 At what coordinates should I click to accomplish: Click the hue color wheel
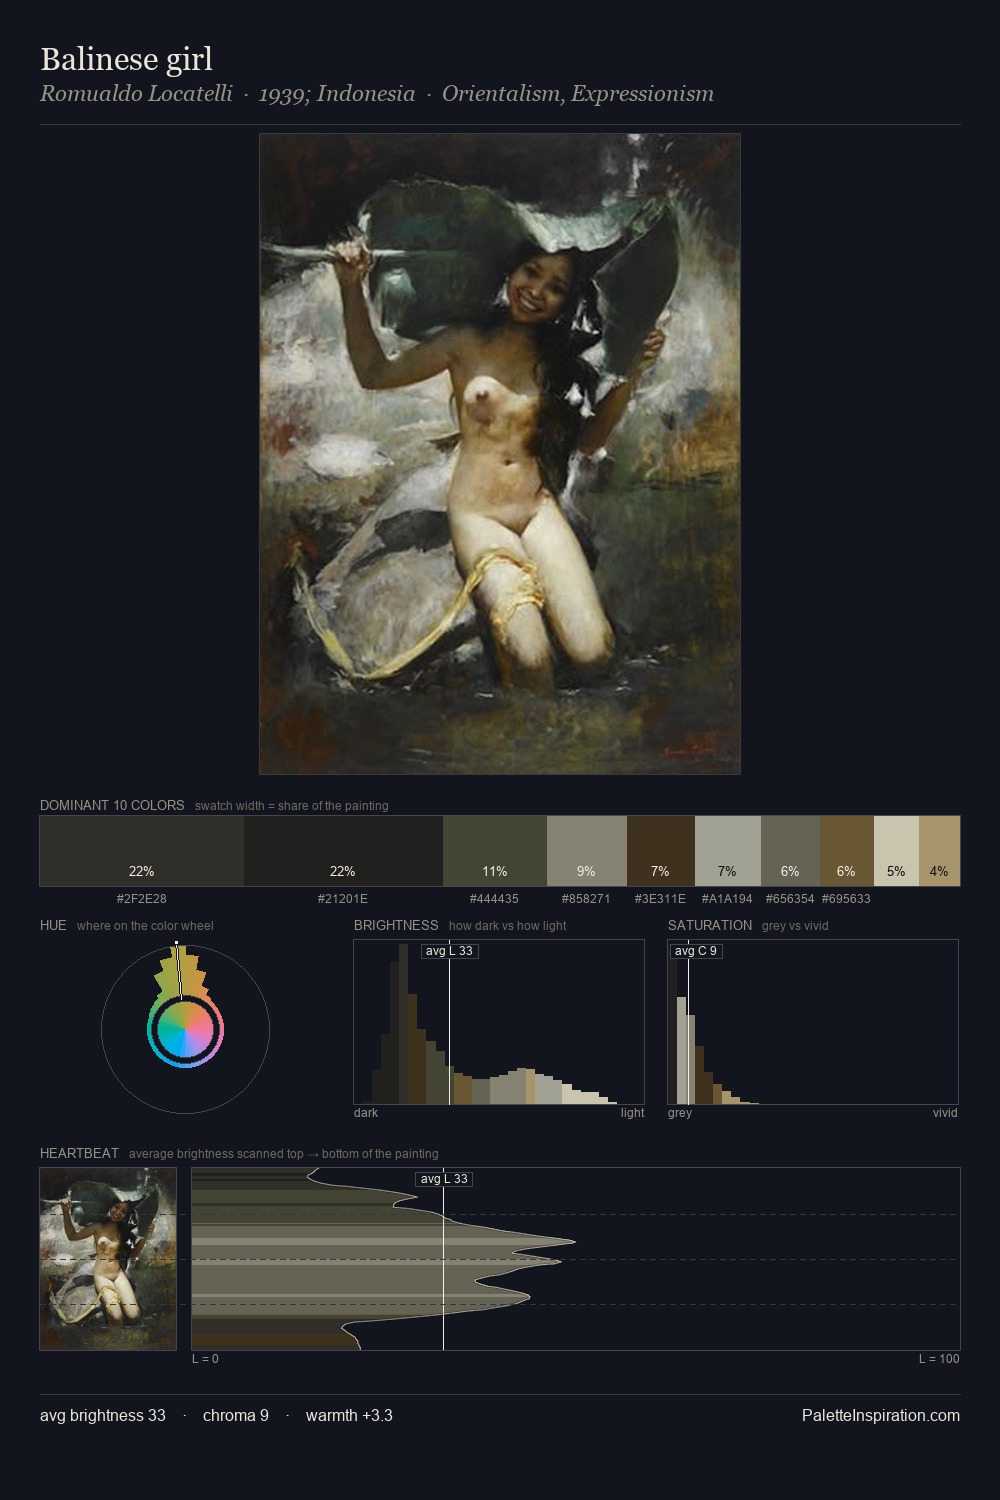coord(185,1029)
